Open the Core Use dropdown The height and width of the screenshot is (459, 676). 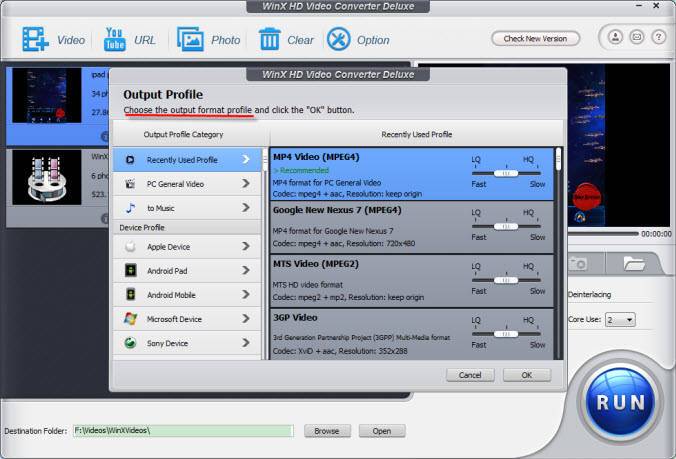tap(620, 320)
